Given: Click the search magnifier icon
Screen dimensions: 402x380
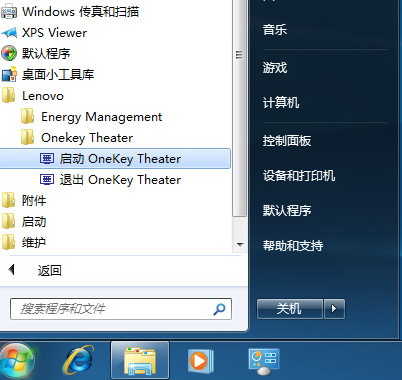Looking at the screenshot, I should (x=219, y=309).
